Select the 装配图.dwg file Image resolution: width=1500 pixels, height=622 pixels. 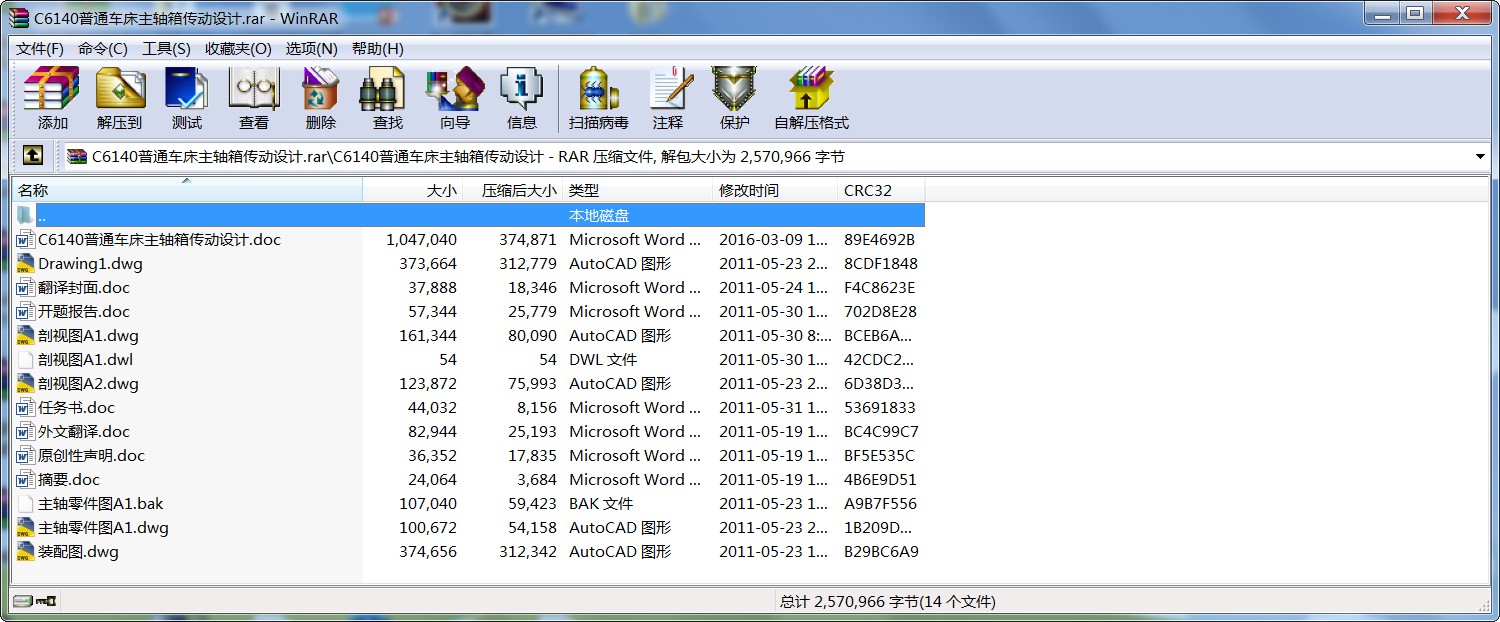(x=78, y=552)
